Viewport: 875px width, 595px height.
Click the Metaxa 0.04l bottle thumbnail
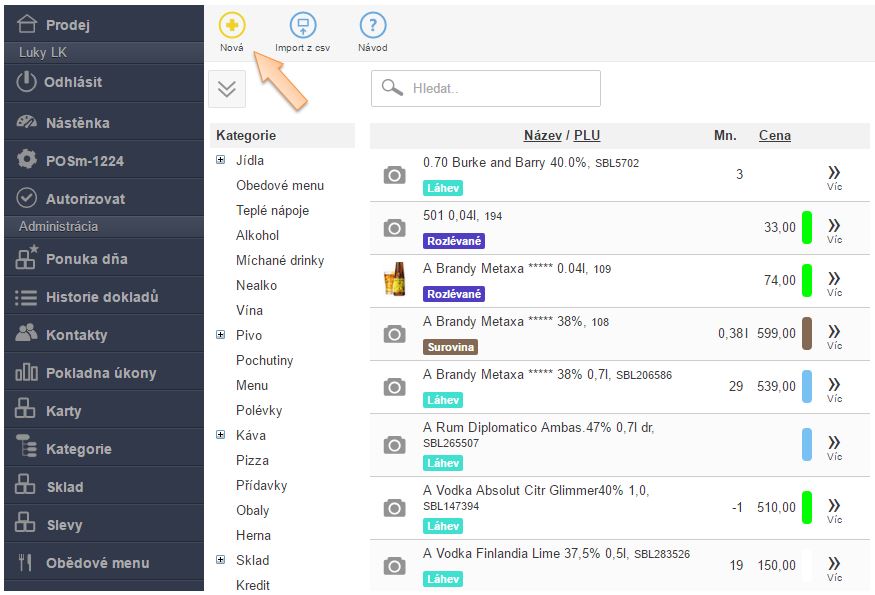[x=395, y=280]
